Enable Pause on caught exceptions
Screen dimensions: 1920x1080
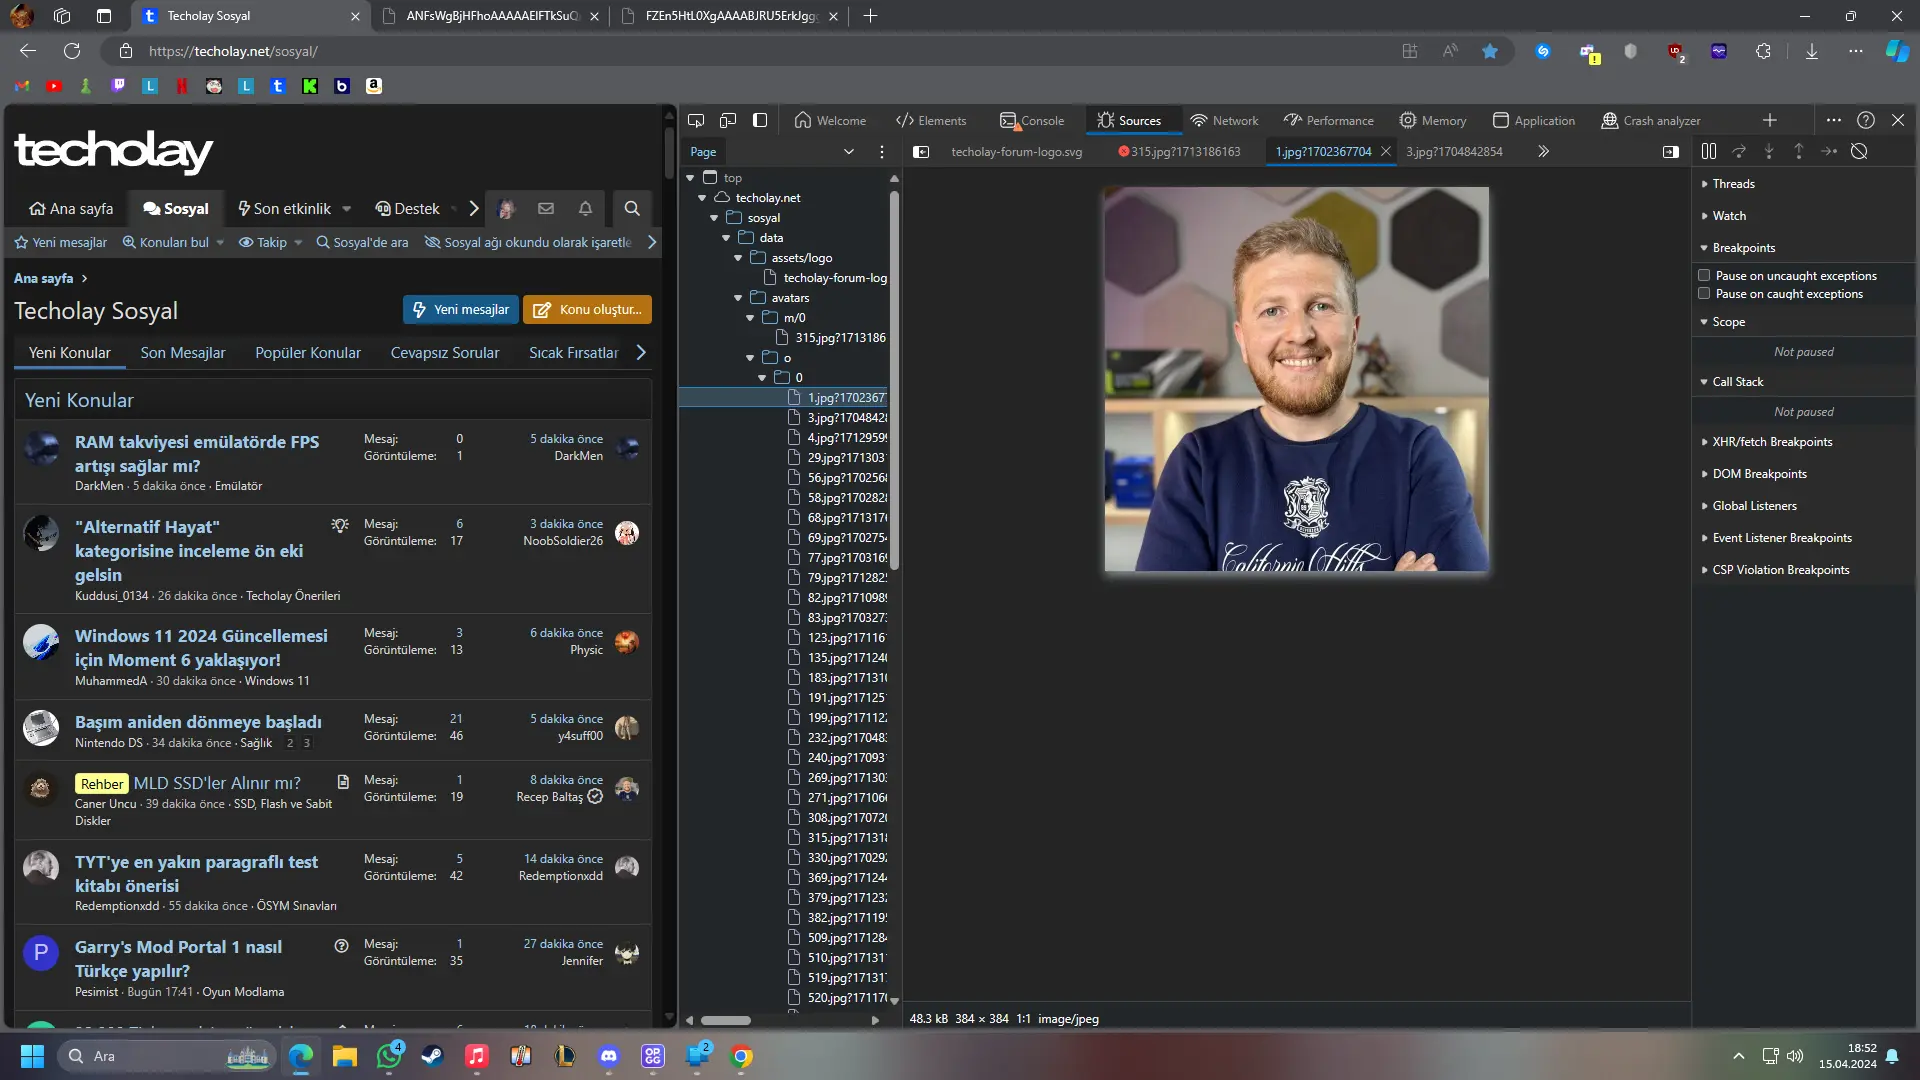point(1704,293)
